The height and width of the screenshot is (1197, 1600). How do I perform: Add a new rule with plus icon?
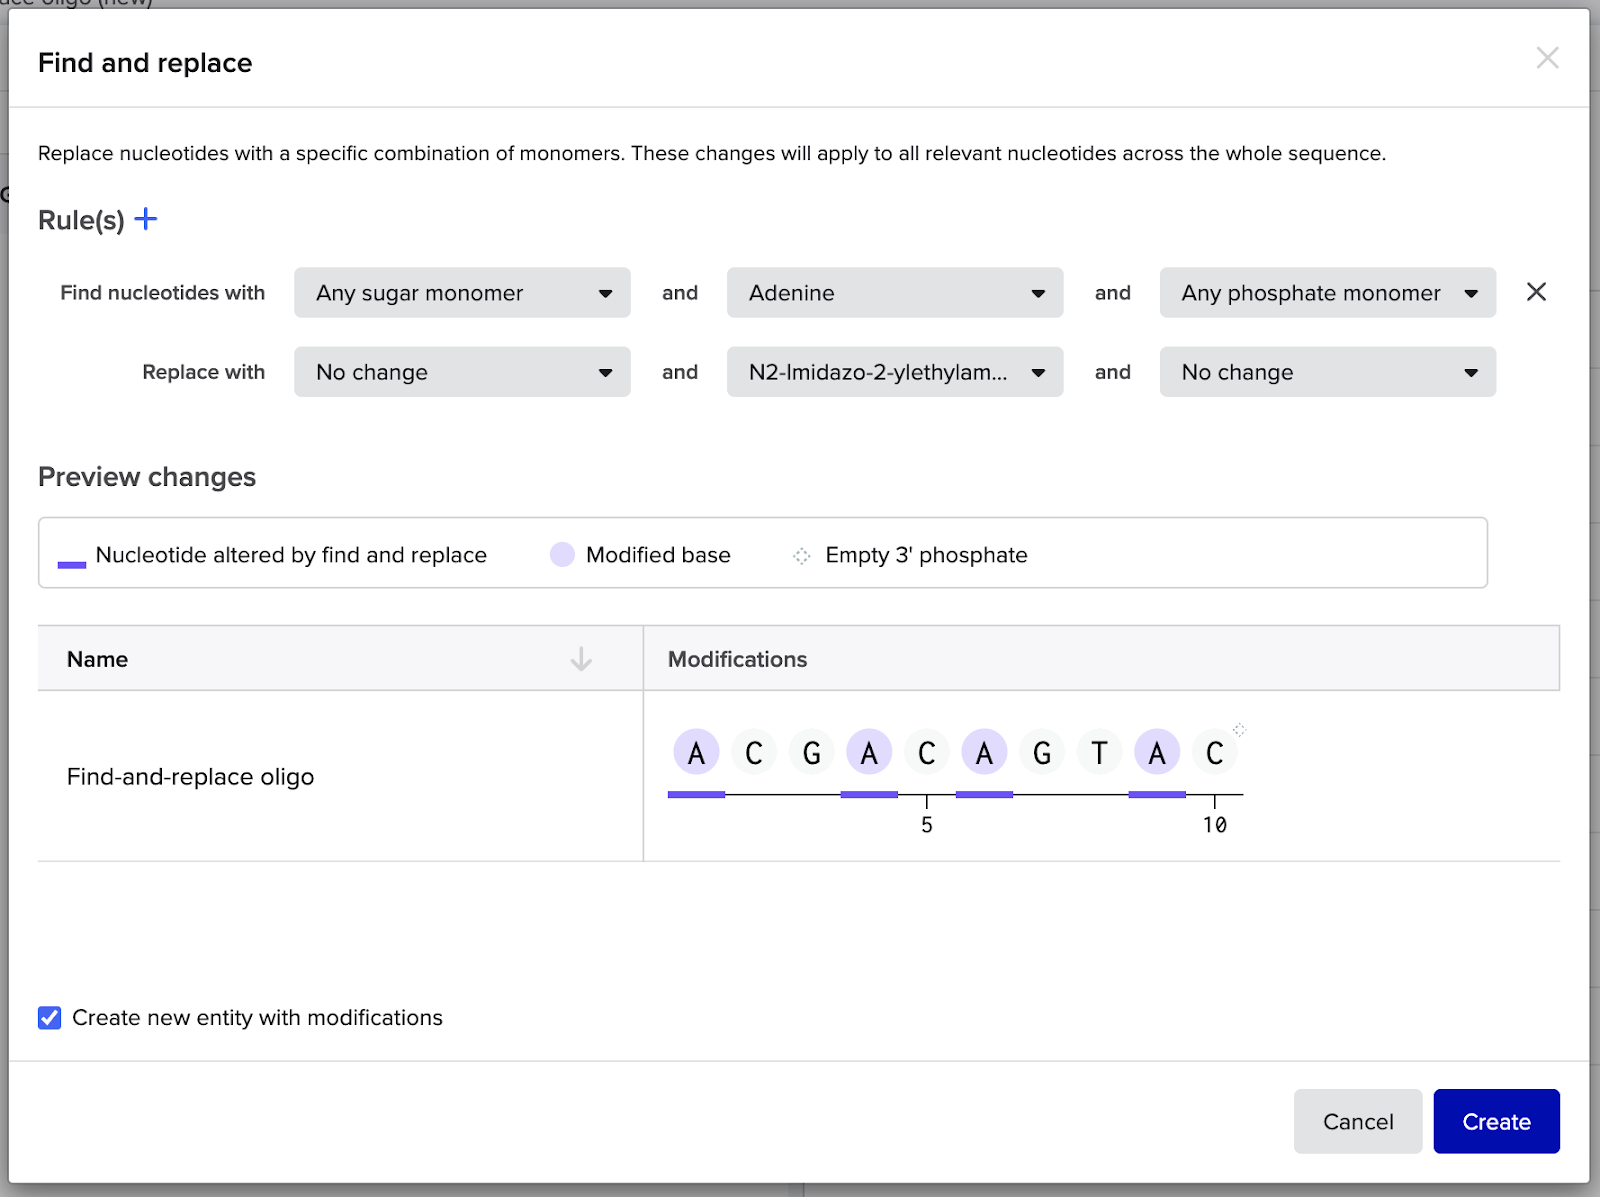click(x=146, y=219)
